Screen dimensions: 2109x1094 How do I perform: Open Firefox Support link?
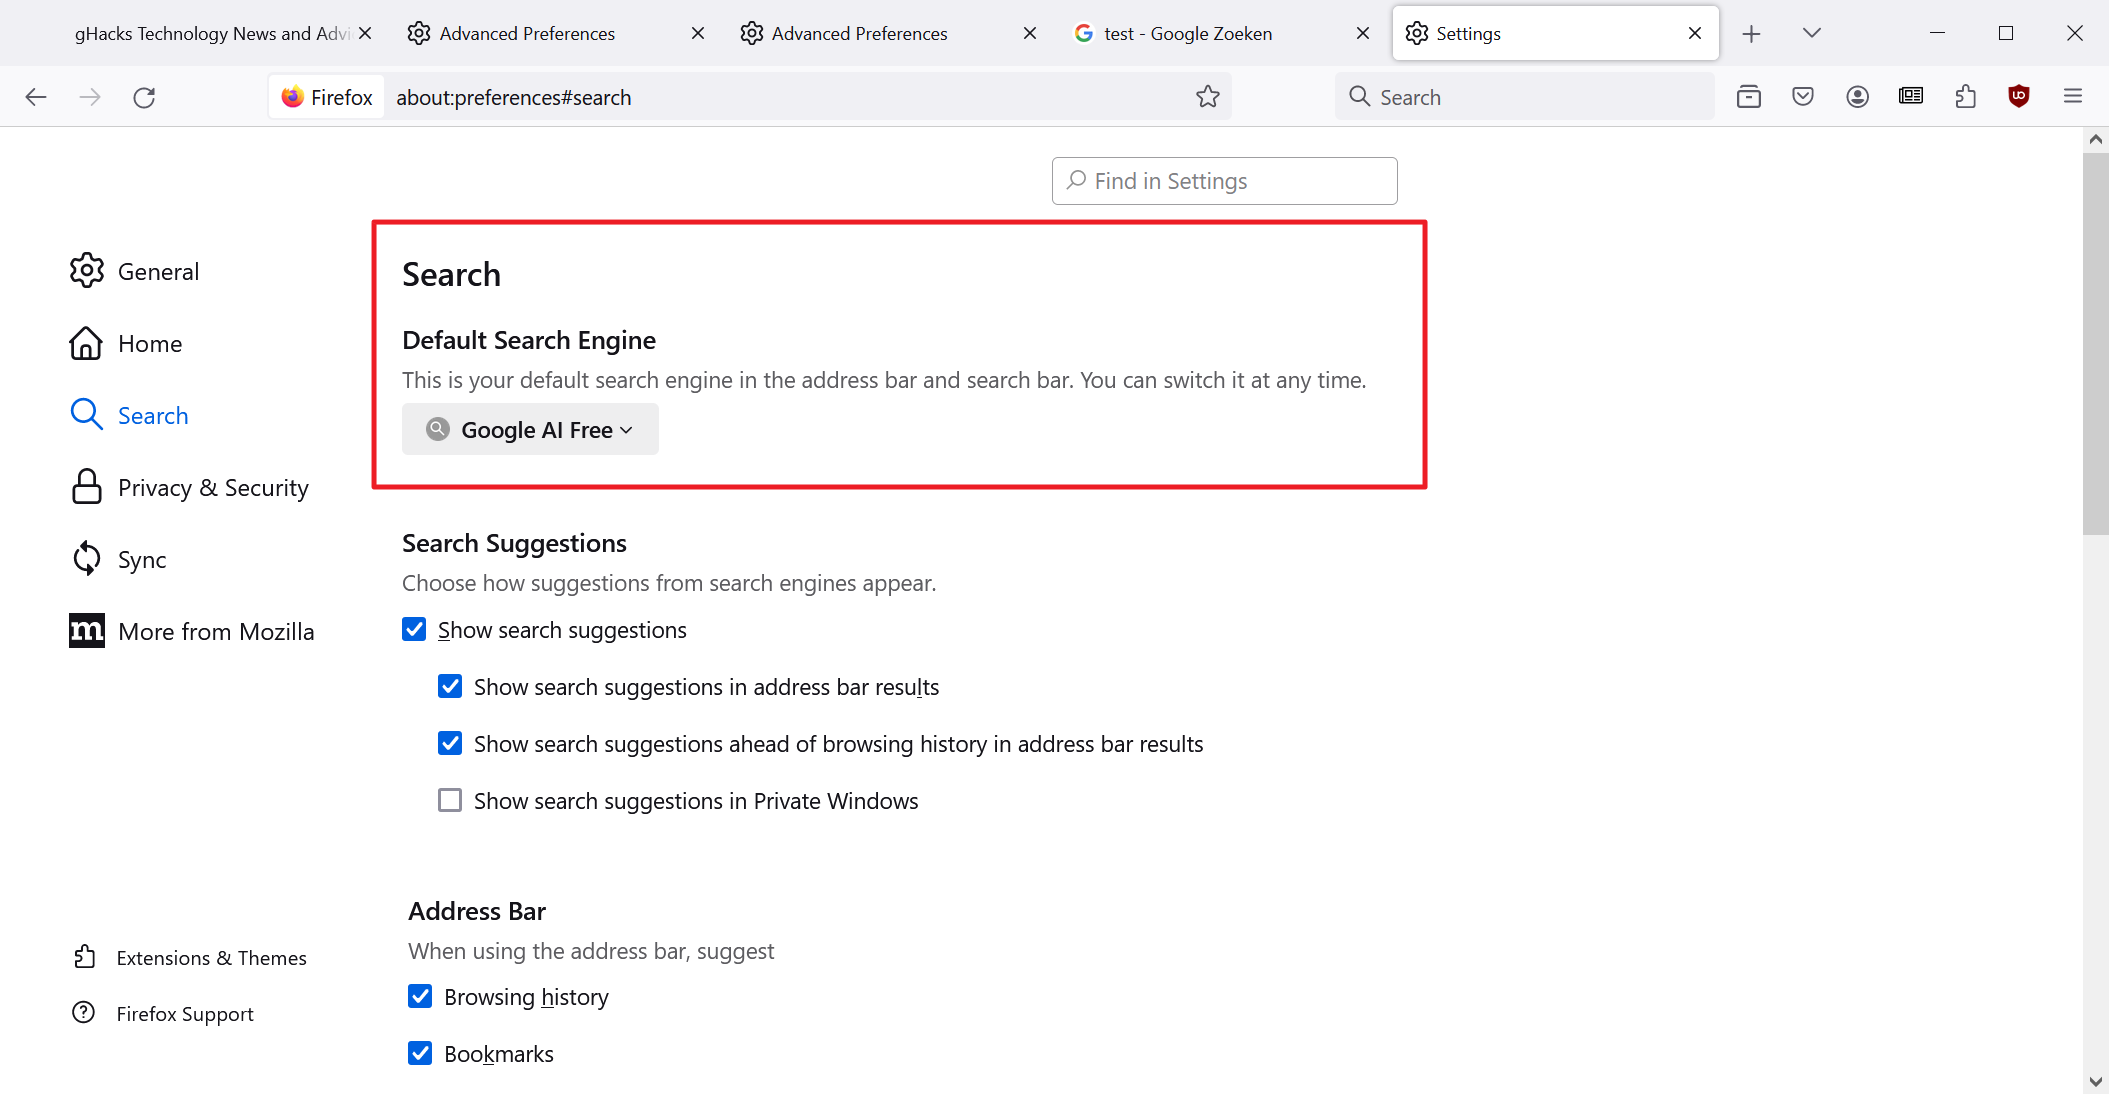184,1014
